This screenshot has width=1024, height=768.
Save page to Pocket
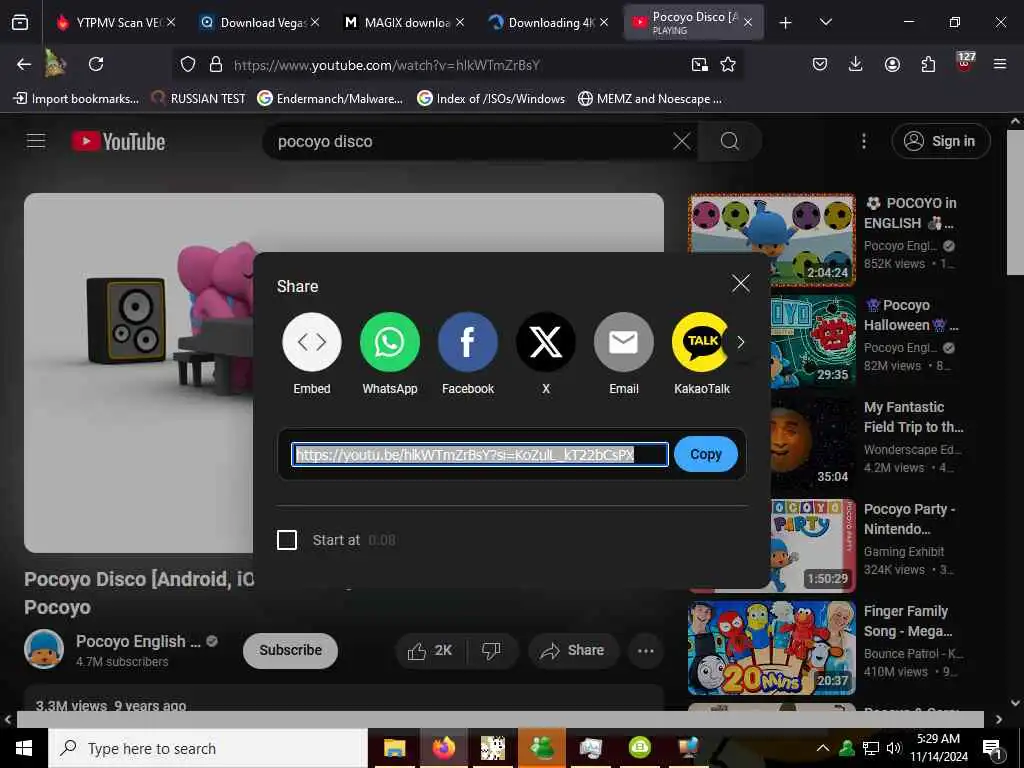click(x=820, y=64)
